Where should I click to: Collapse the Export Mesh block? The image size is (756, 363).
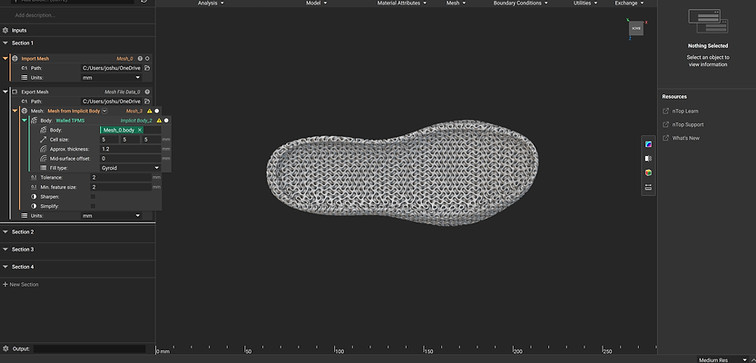5,92
